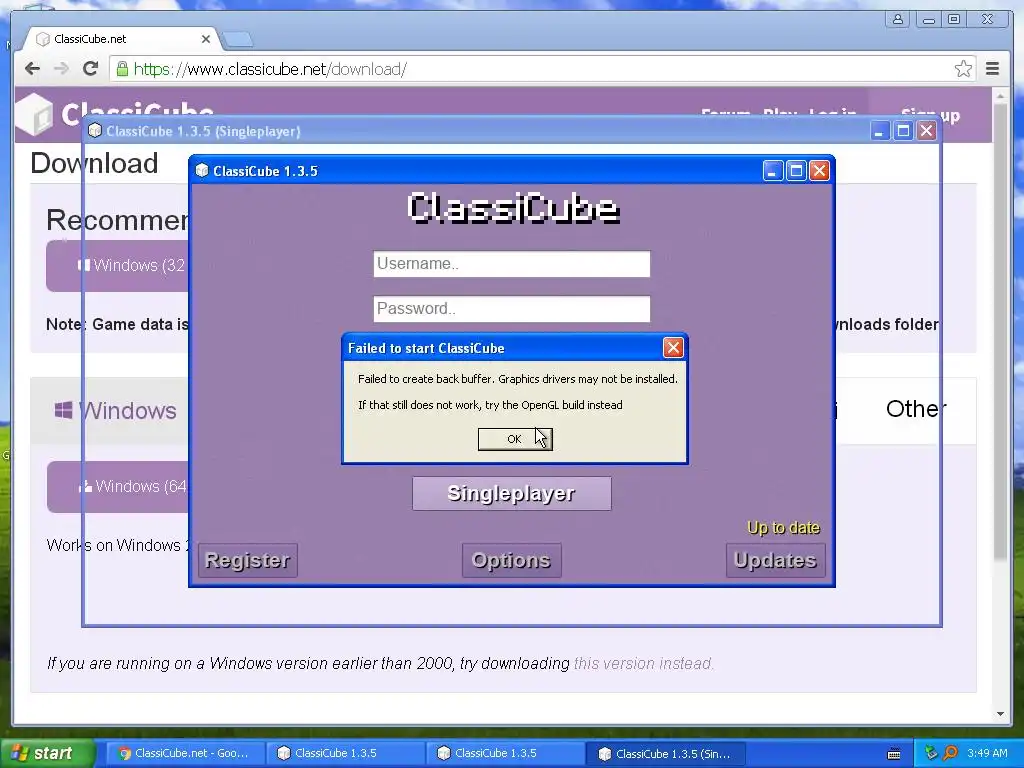Viewport: 1024px width, 768px height.
Task: Minimize the ClassiCube Singleplayer game window
Action: tap(880, 131)
